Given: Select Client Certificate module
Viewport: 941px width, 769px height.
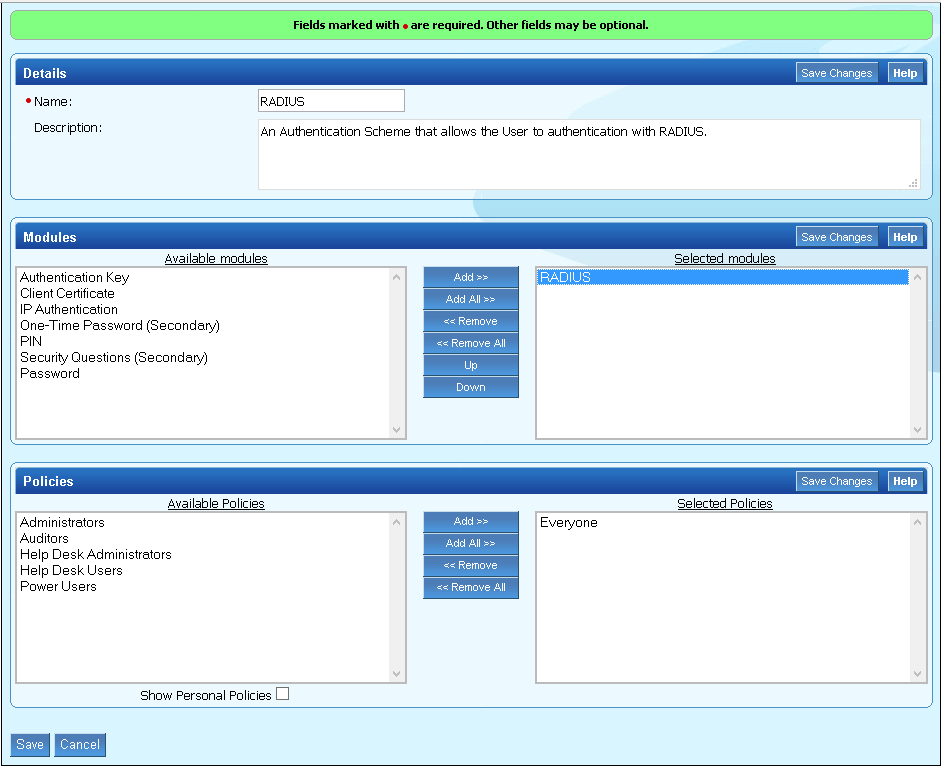Looking at the screenshot, I should pos(67,294).
